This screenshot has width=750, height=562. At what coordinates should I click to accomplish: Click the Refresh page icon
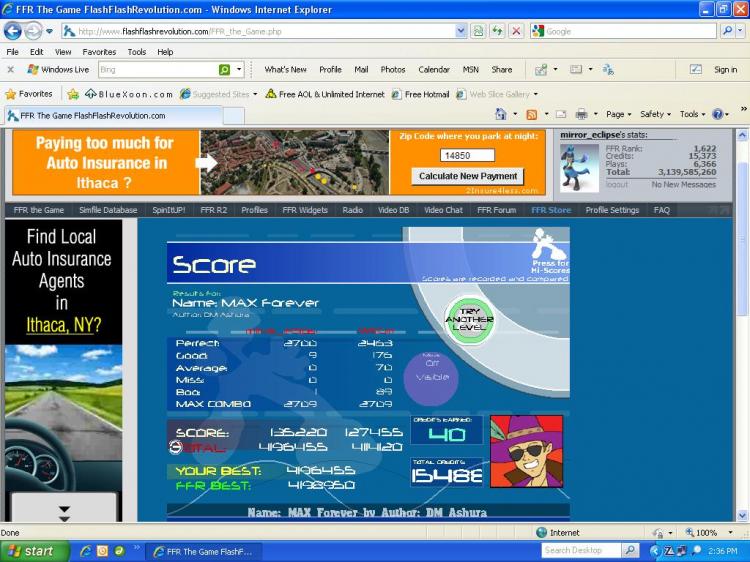coord(497,32)
